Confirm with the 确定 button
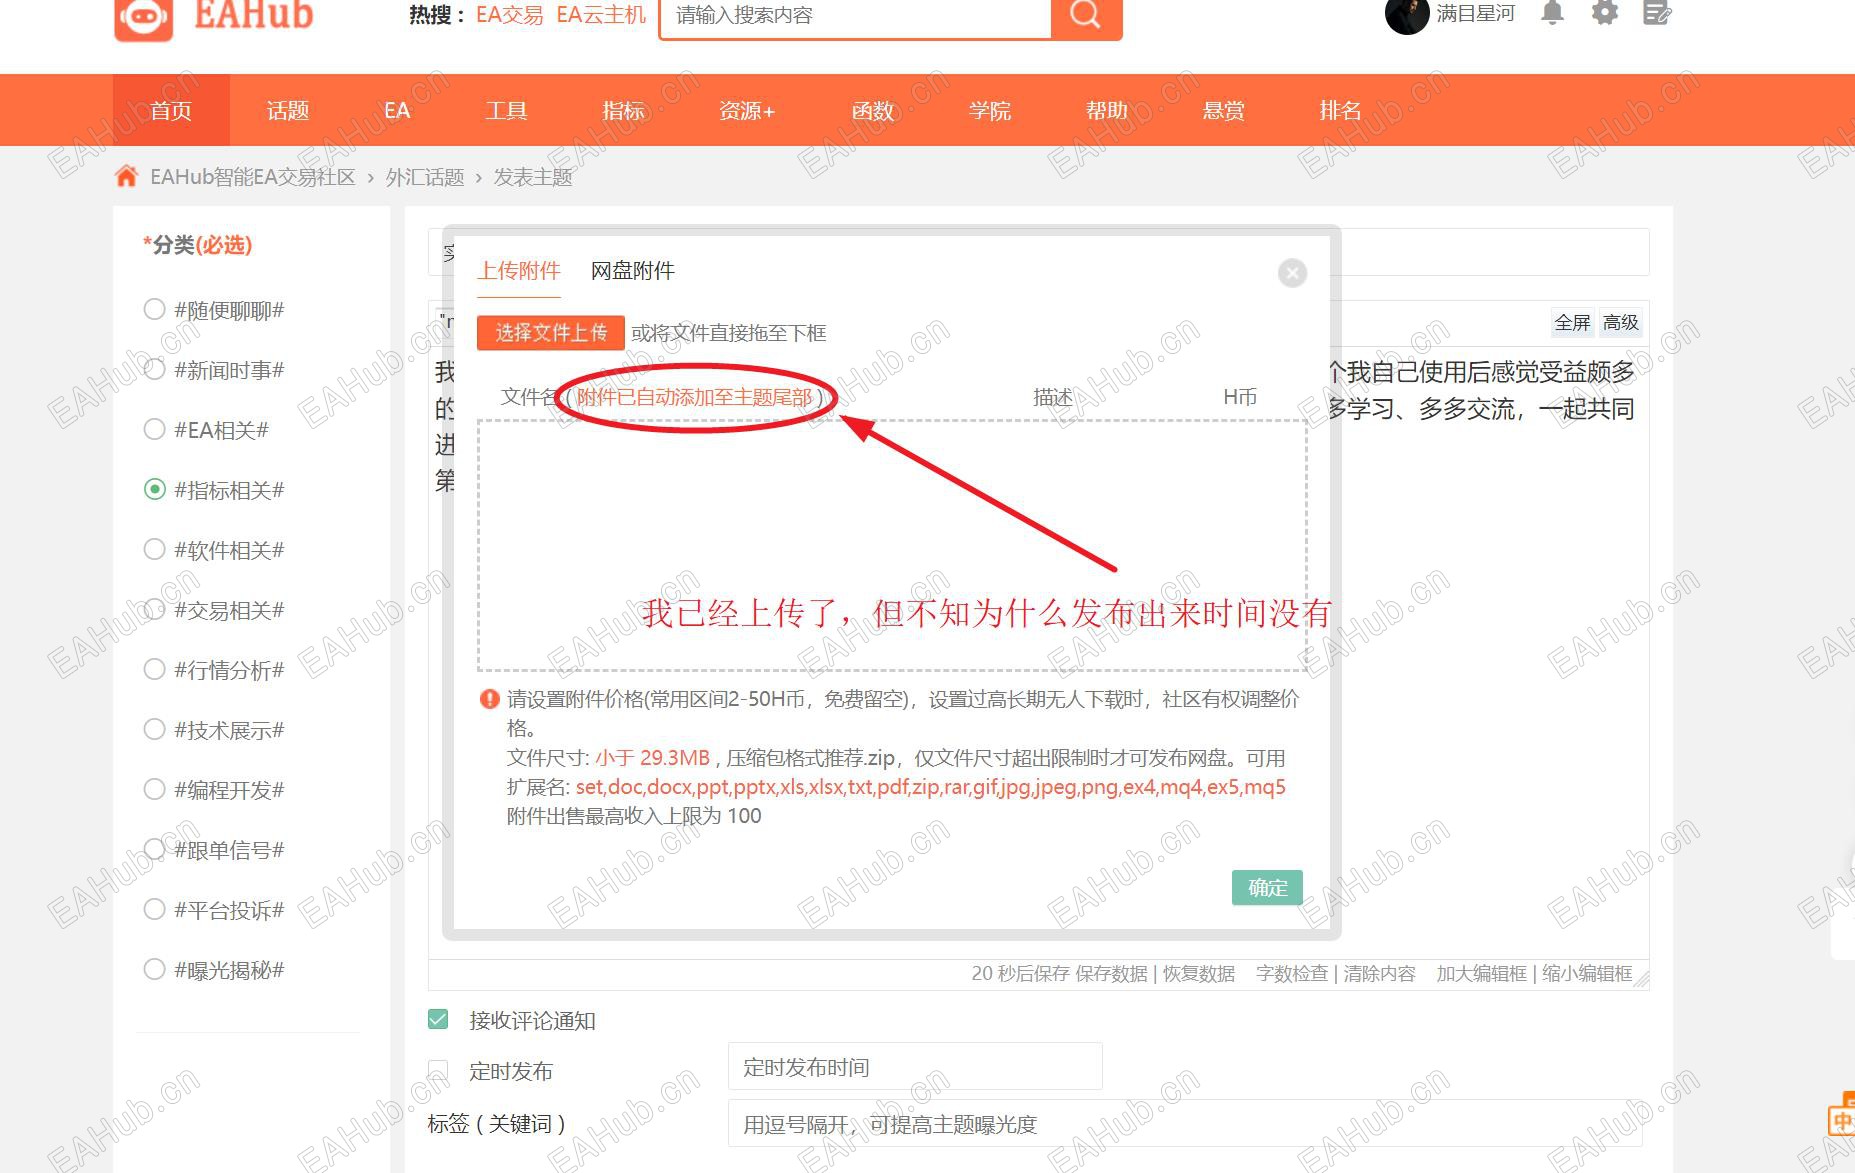 (1267, 887)
